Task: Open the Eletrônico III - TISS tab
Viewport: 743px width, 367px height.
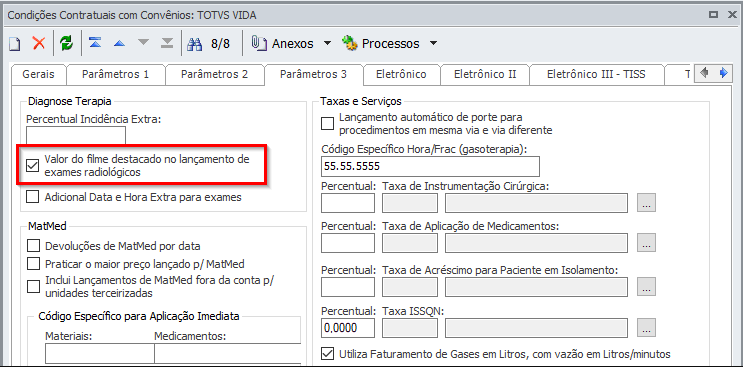Action: 596,74
